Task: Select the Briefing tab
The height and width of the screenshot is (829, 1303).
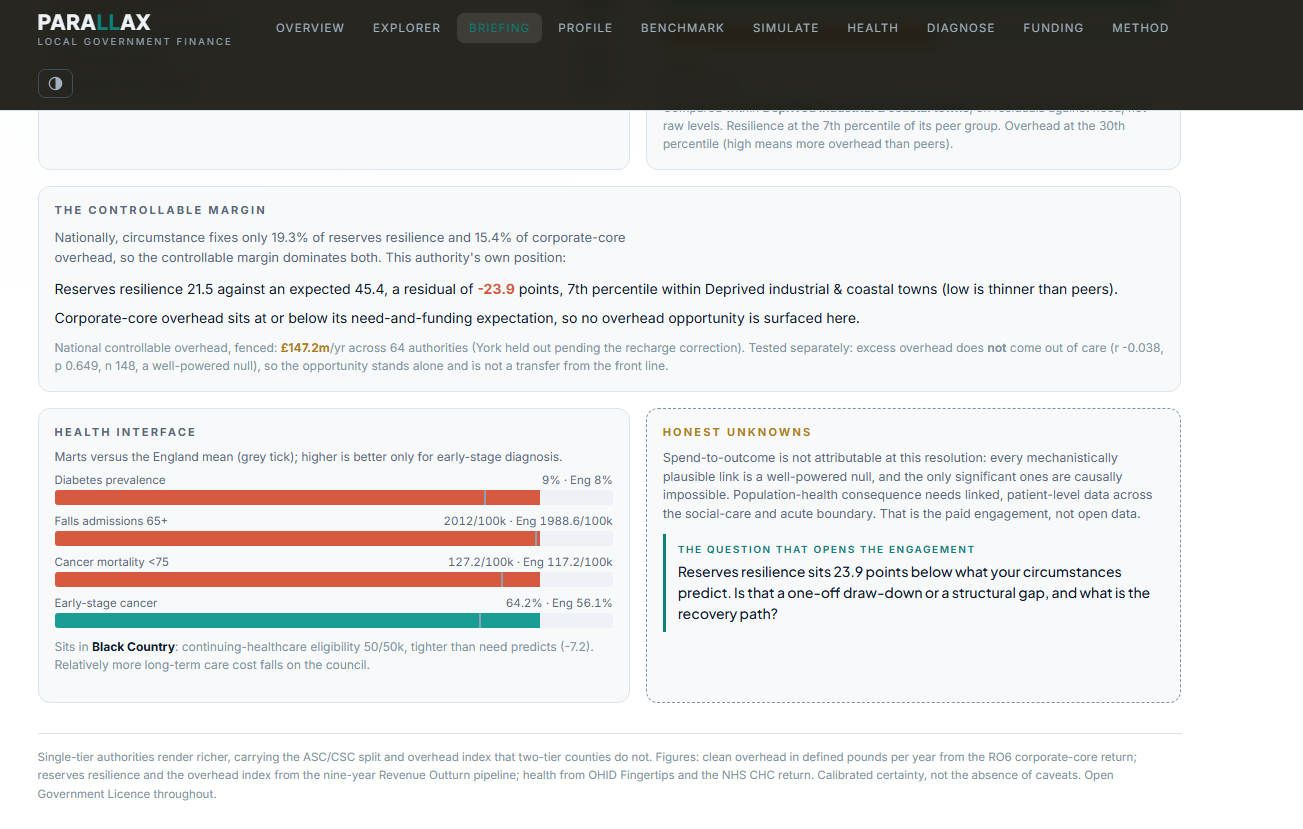Action: [x=499, y=28]
